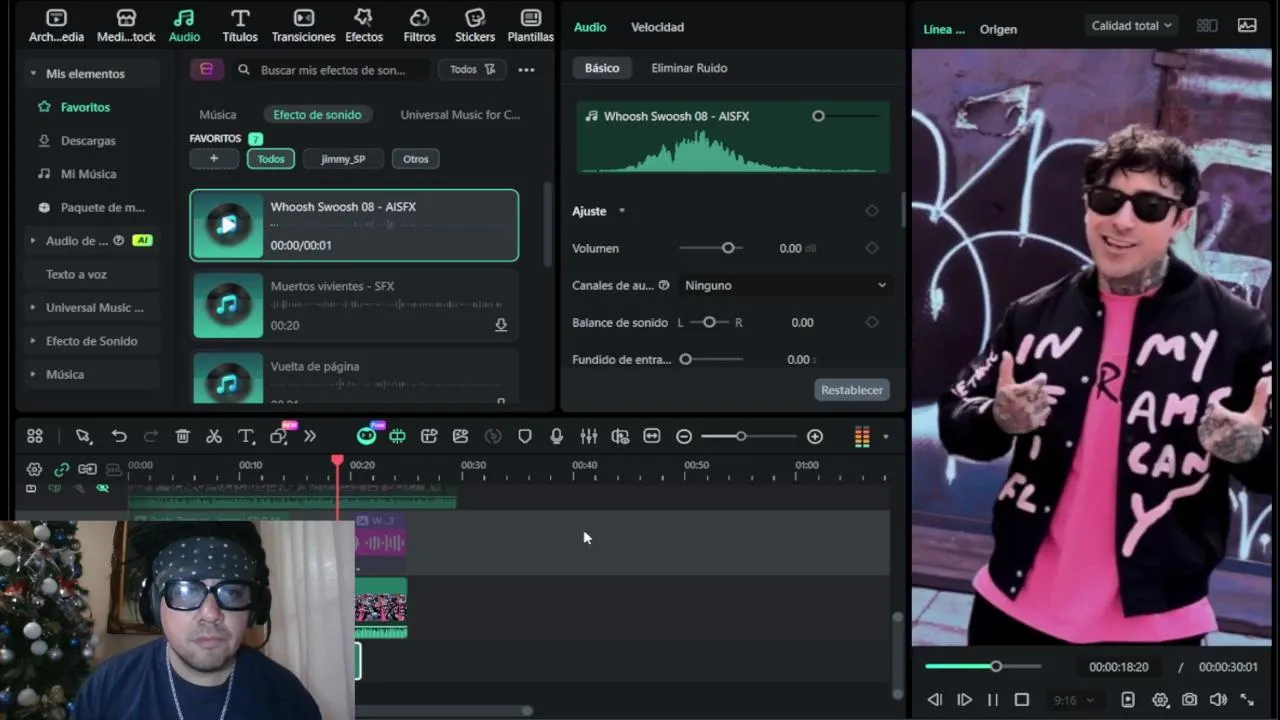The width and height of the screenshot is (1280, 720).
Task: Expand the Música sidebar section
Action: pos(33,374)
